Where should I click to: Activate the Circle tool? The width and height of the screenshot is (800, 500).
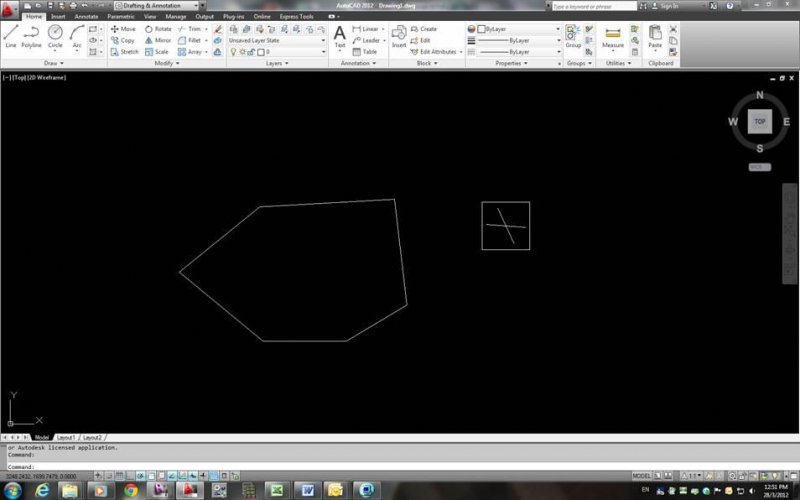pyautogui.click(x=56, y=35)
